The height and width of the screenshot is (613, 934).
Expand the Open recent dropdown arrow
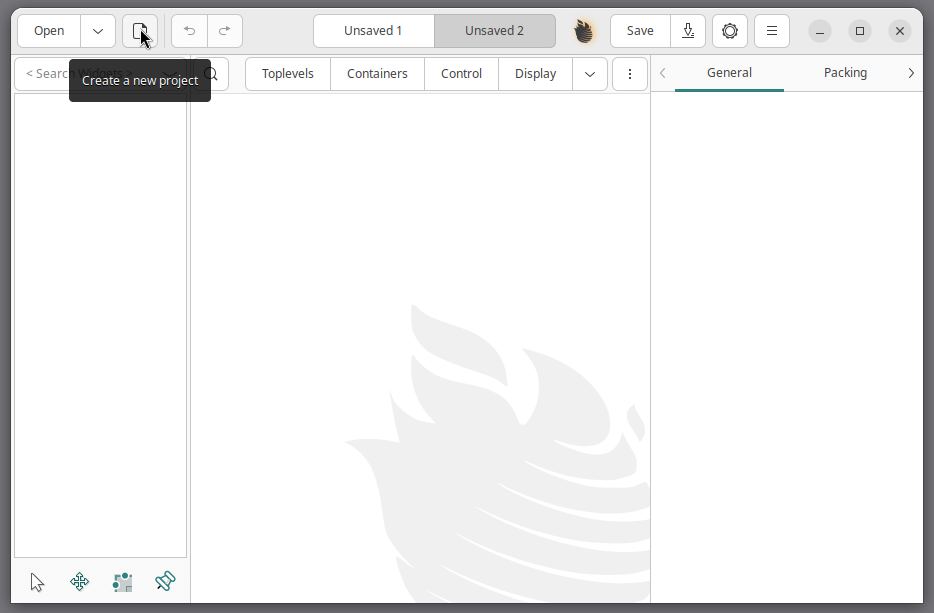(98, 31)
